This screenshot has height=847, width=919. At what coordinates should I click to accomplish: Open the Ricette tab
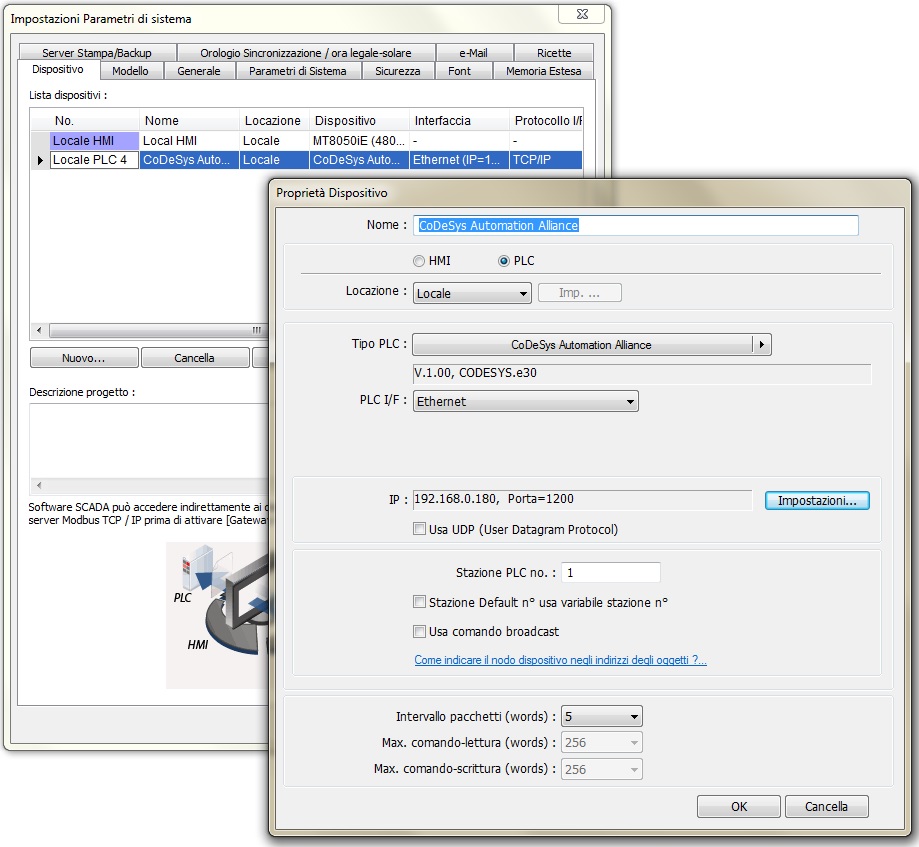coord(554,53)
